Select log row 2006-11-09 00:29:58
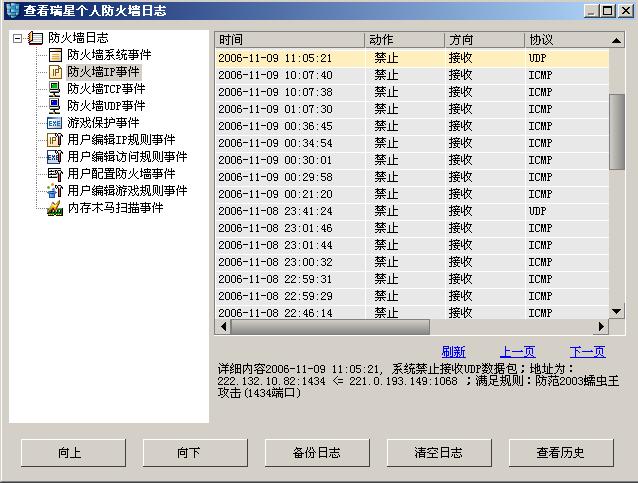 pyautogui.click(x=412, y=177)
